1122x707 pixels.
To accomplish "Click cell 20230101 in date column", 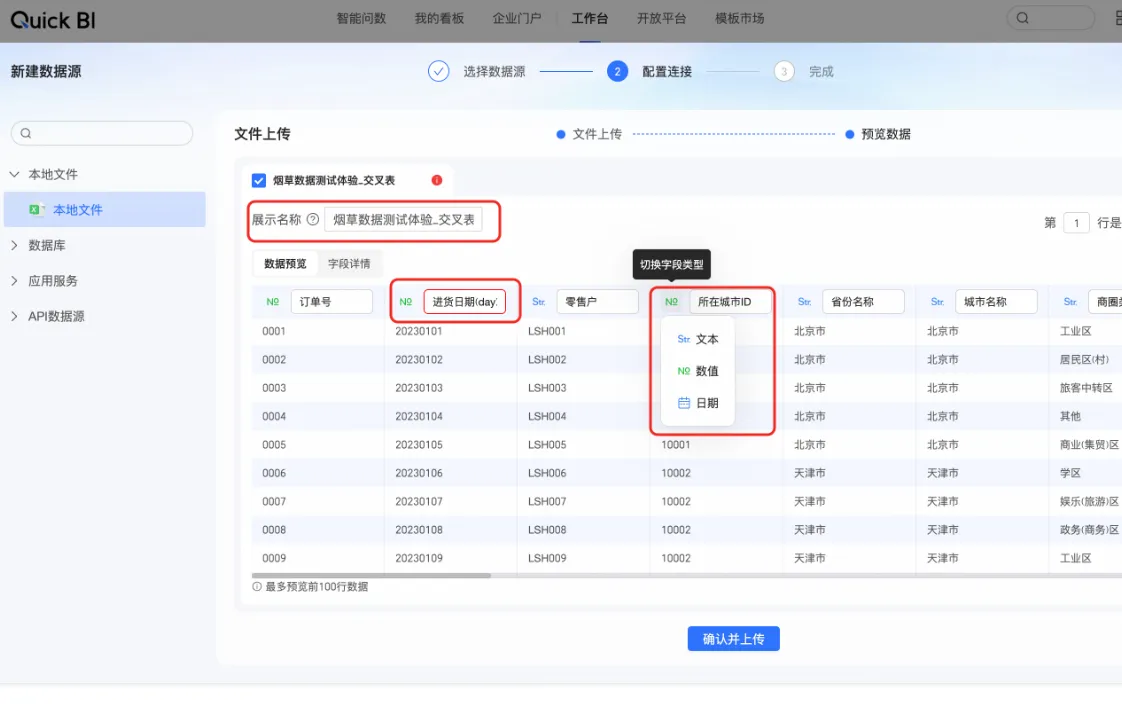I will pos(419,331).
